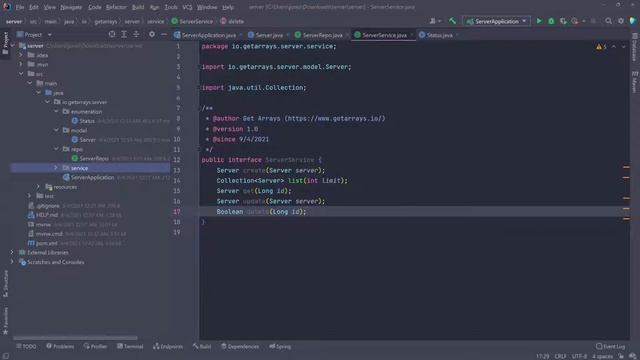This screenshot has width=640, height=360.
Task: Open the Spring tool window
Action: point(280,347)
